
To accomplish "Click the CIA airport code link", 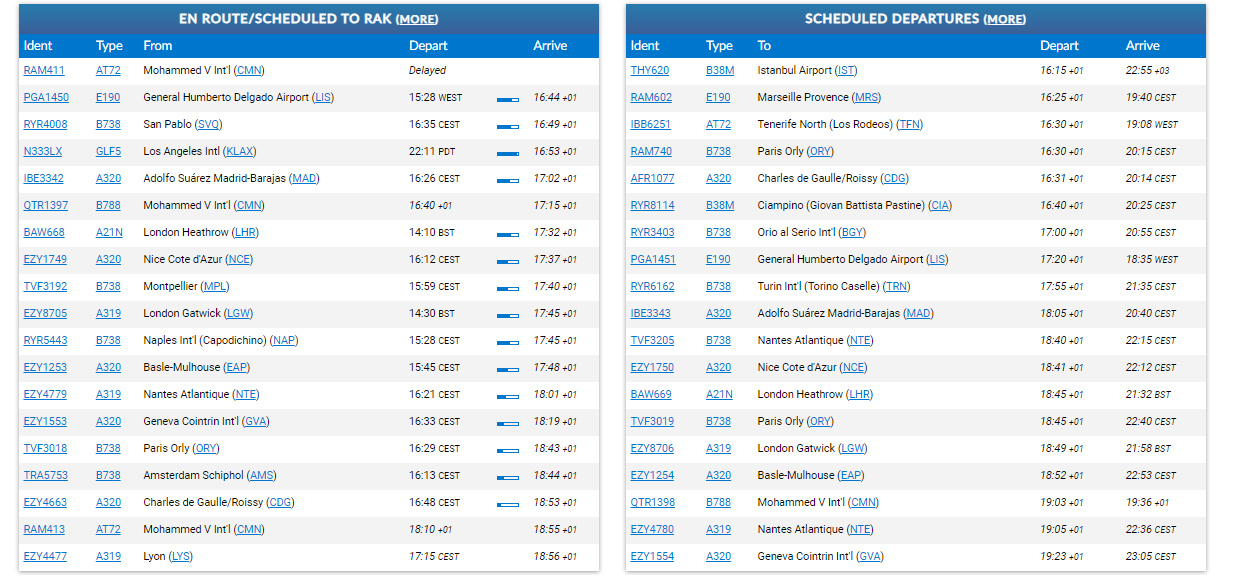I will click(939, 206).
